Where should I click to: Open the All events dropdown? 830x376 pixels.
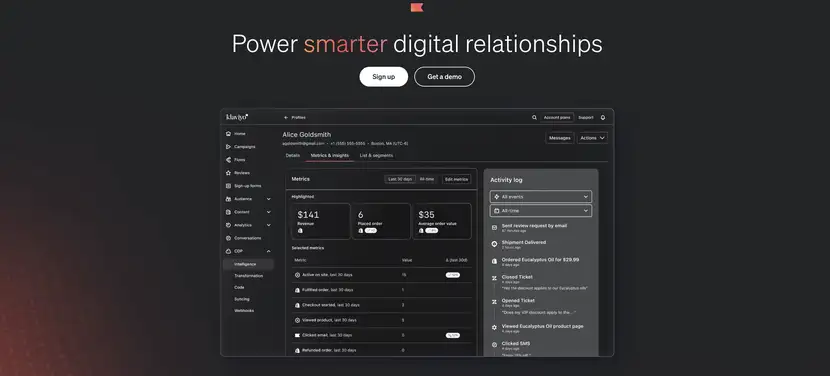[540, 196]
